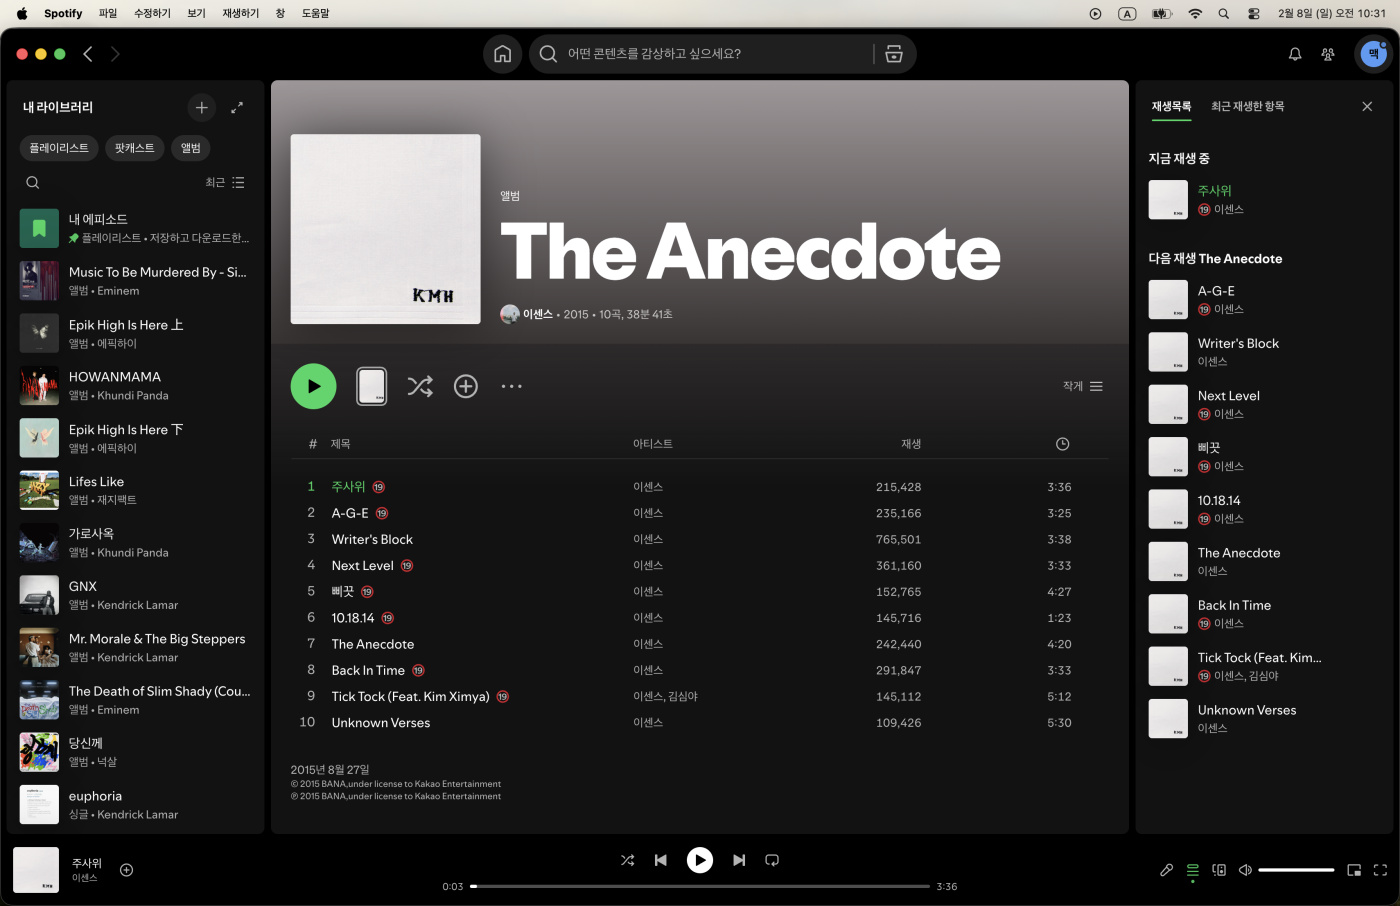Toggle the play queue panel button
This screenshot has width=1400, height=906.
pos(1192,870)
